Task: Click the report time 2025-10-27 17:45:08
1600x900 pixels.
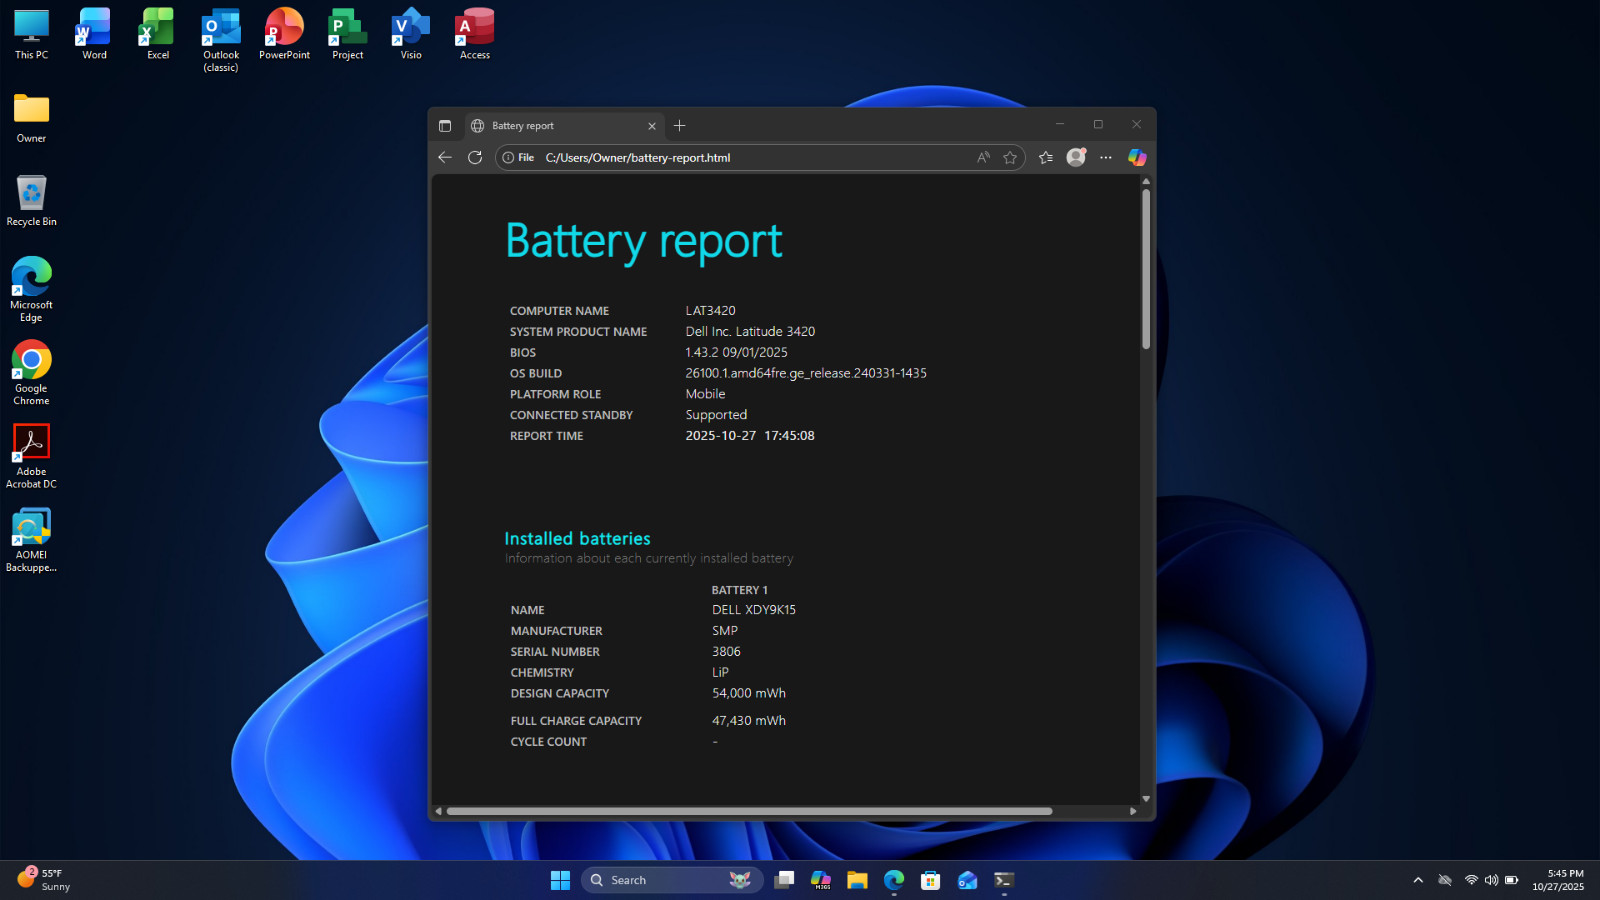Action: 750,436
